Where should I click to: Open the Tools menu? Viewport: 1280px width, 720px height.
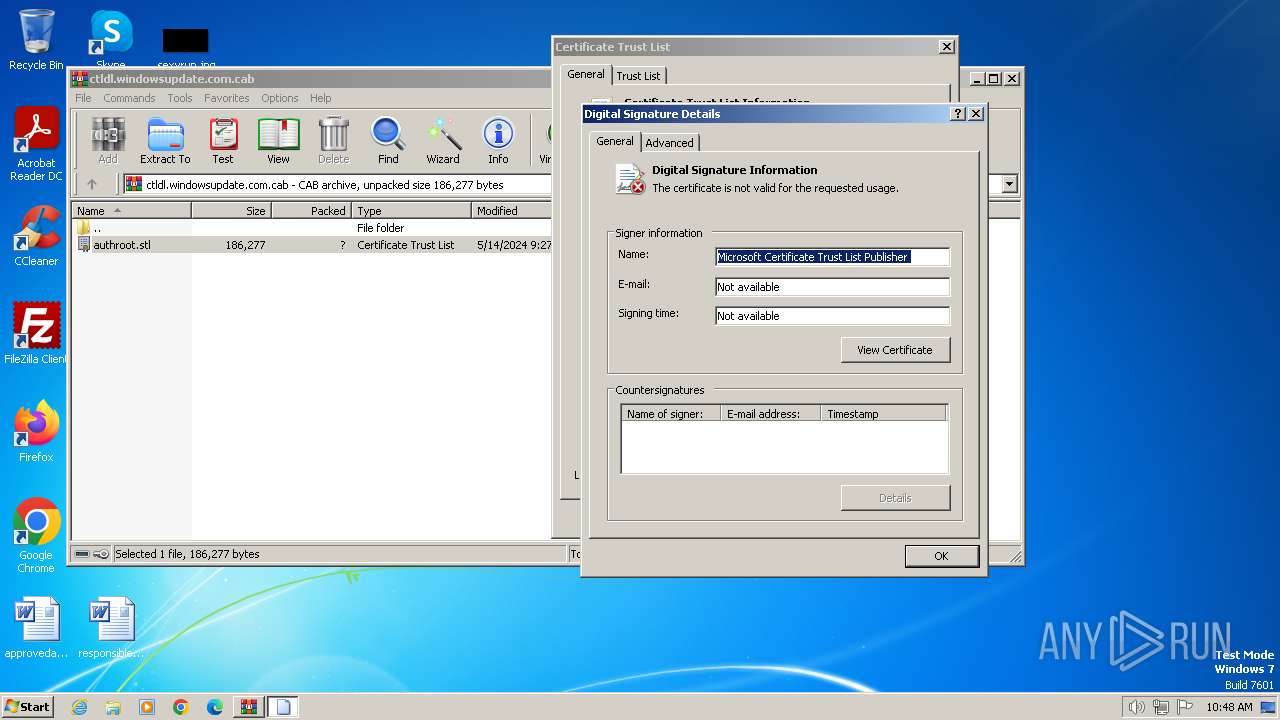point(180,98)
